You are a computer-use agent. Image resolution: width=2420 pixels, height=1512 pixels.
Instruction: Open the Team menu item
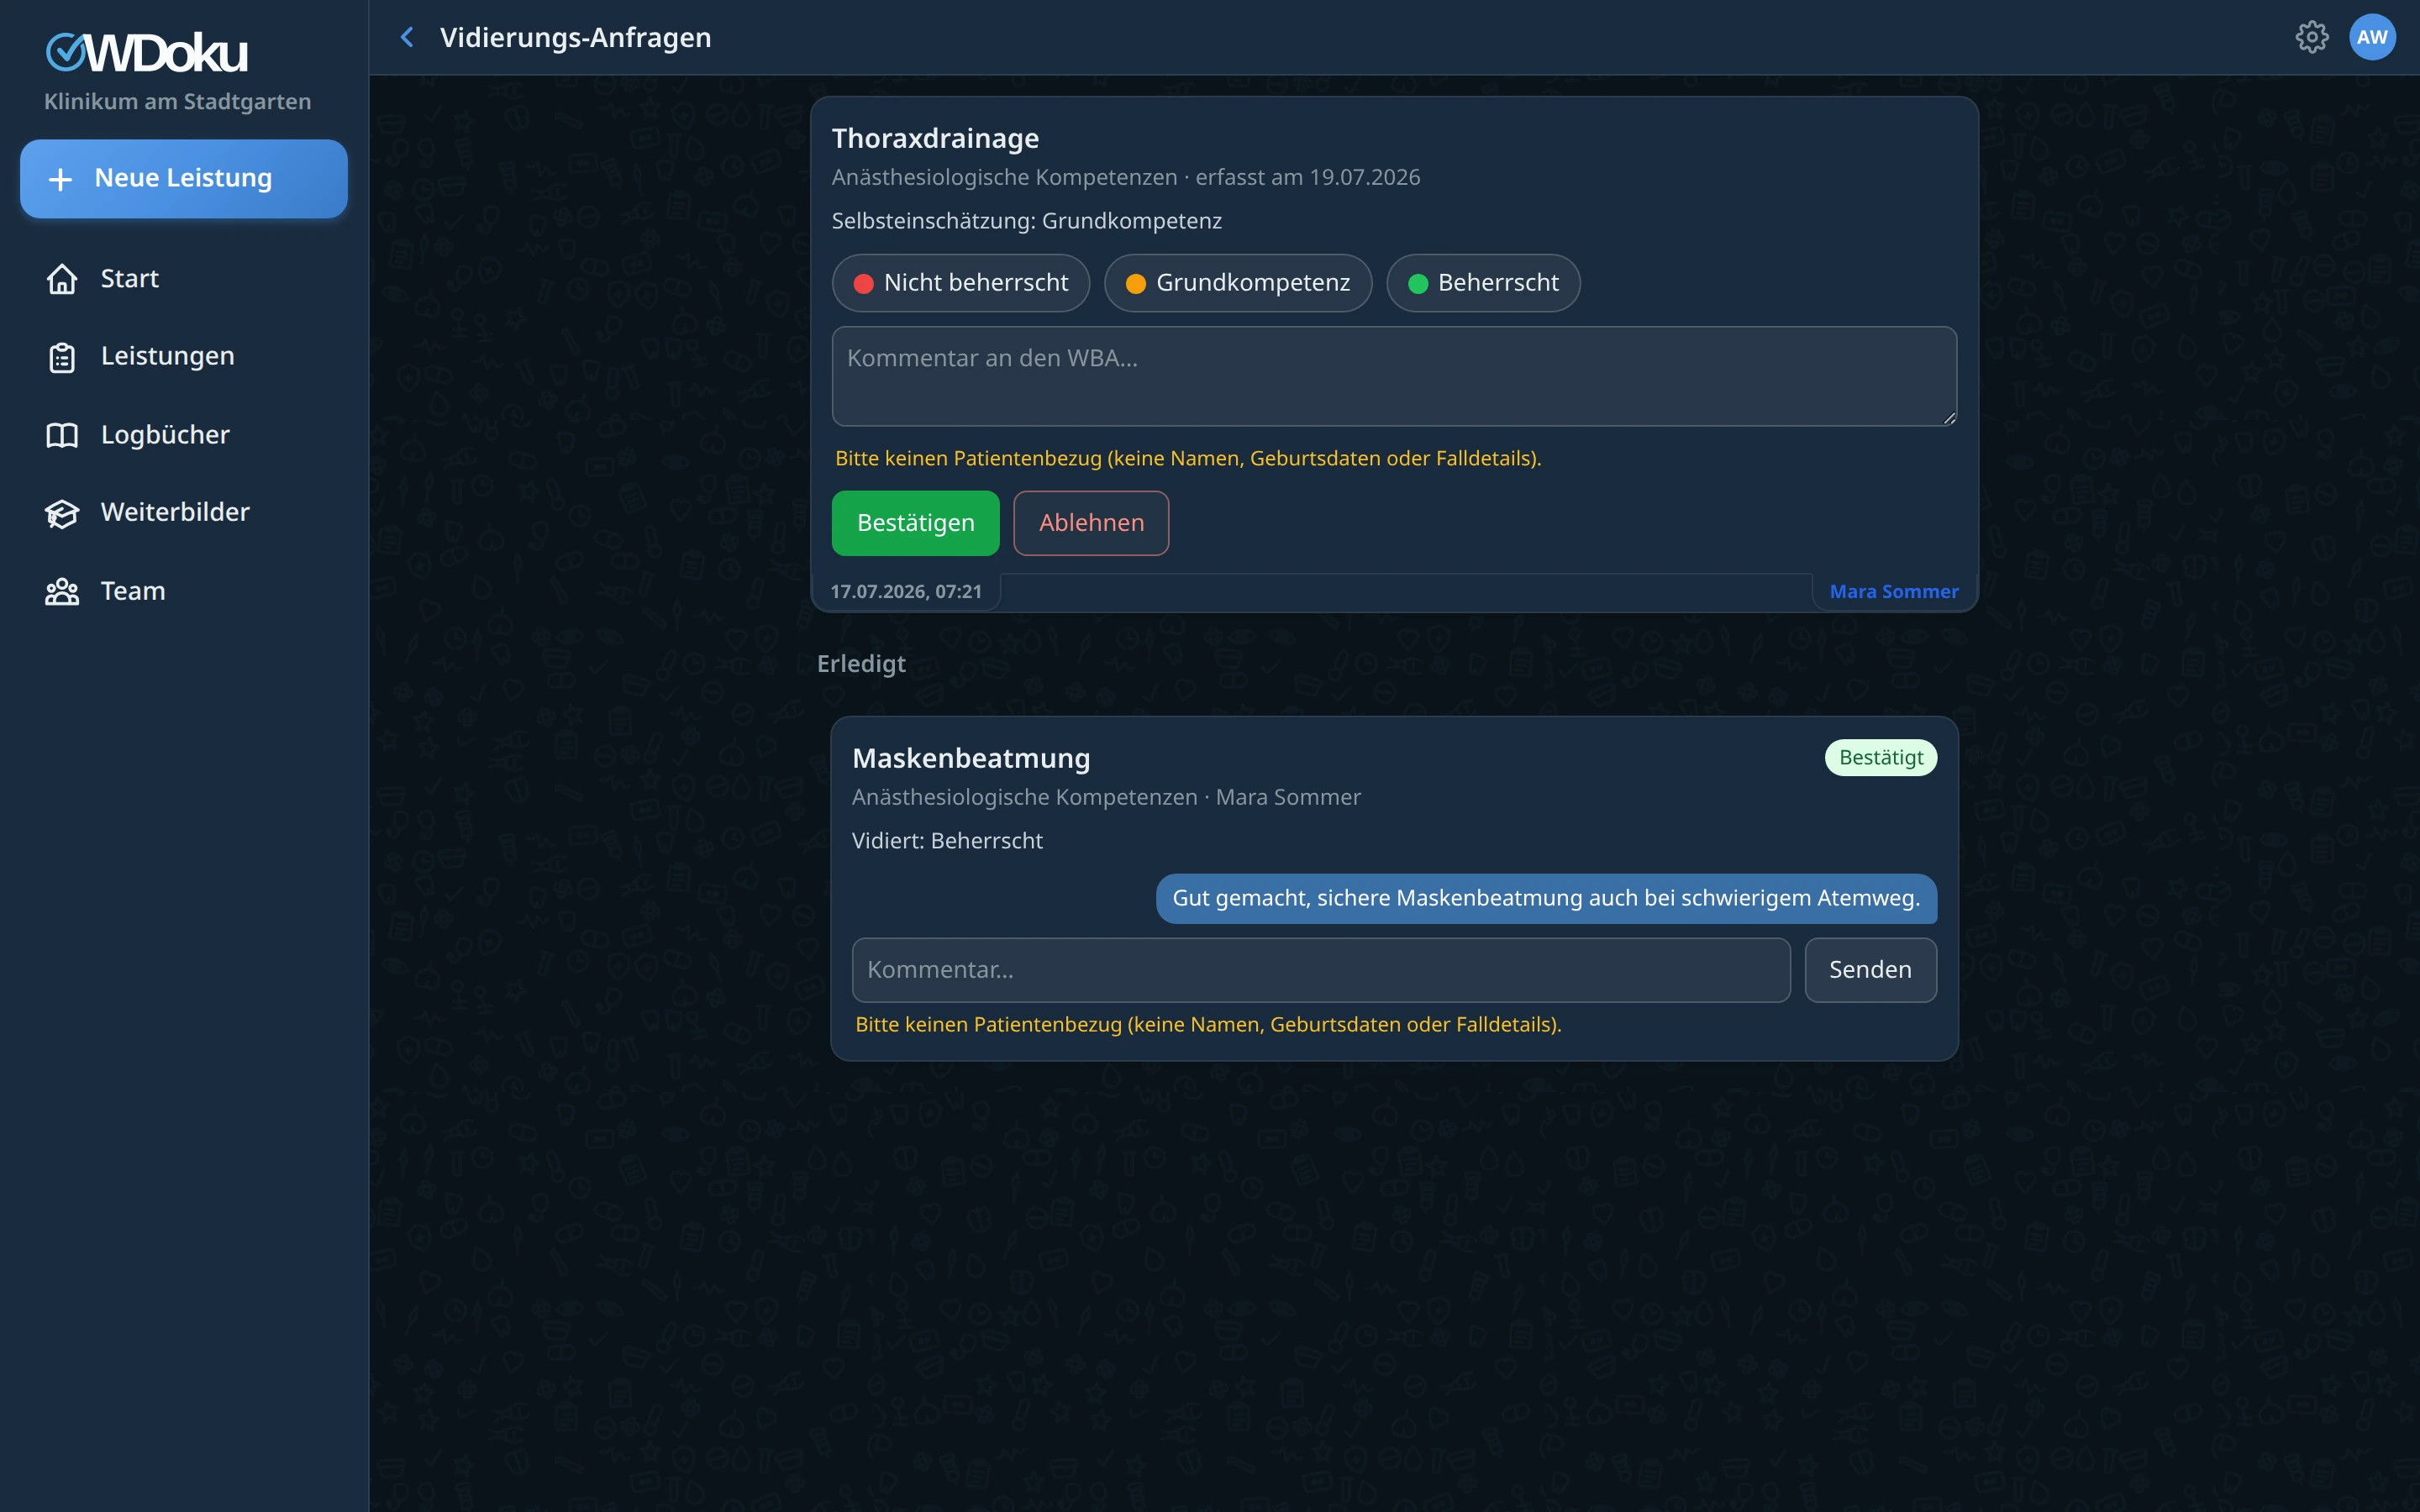(184, 591)
